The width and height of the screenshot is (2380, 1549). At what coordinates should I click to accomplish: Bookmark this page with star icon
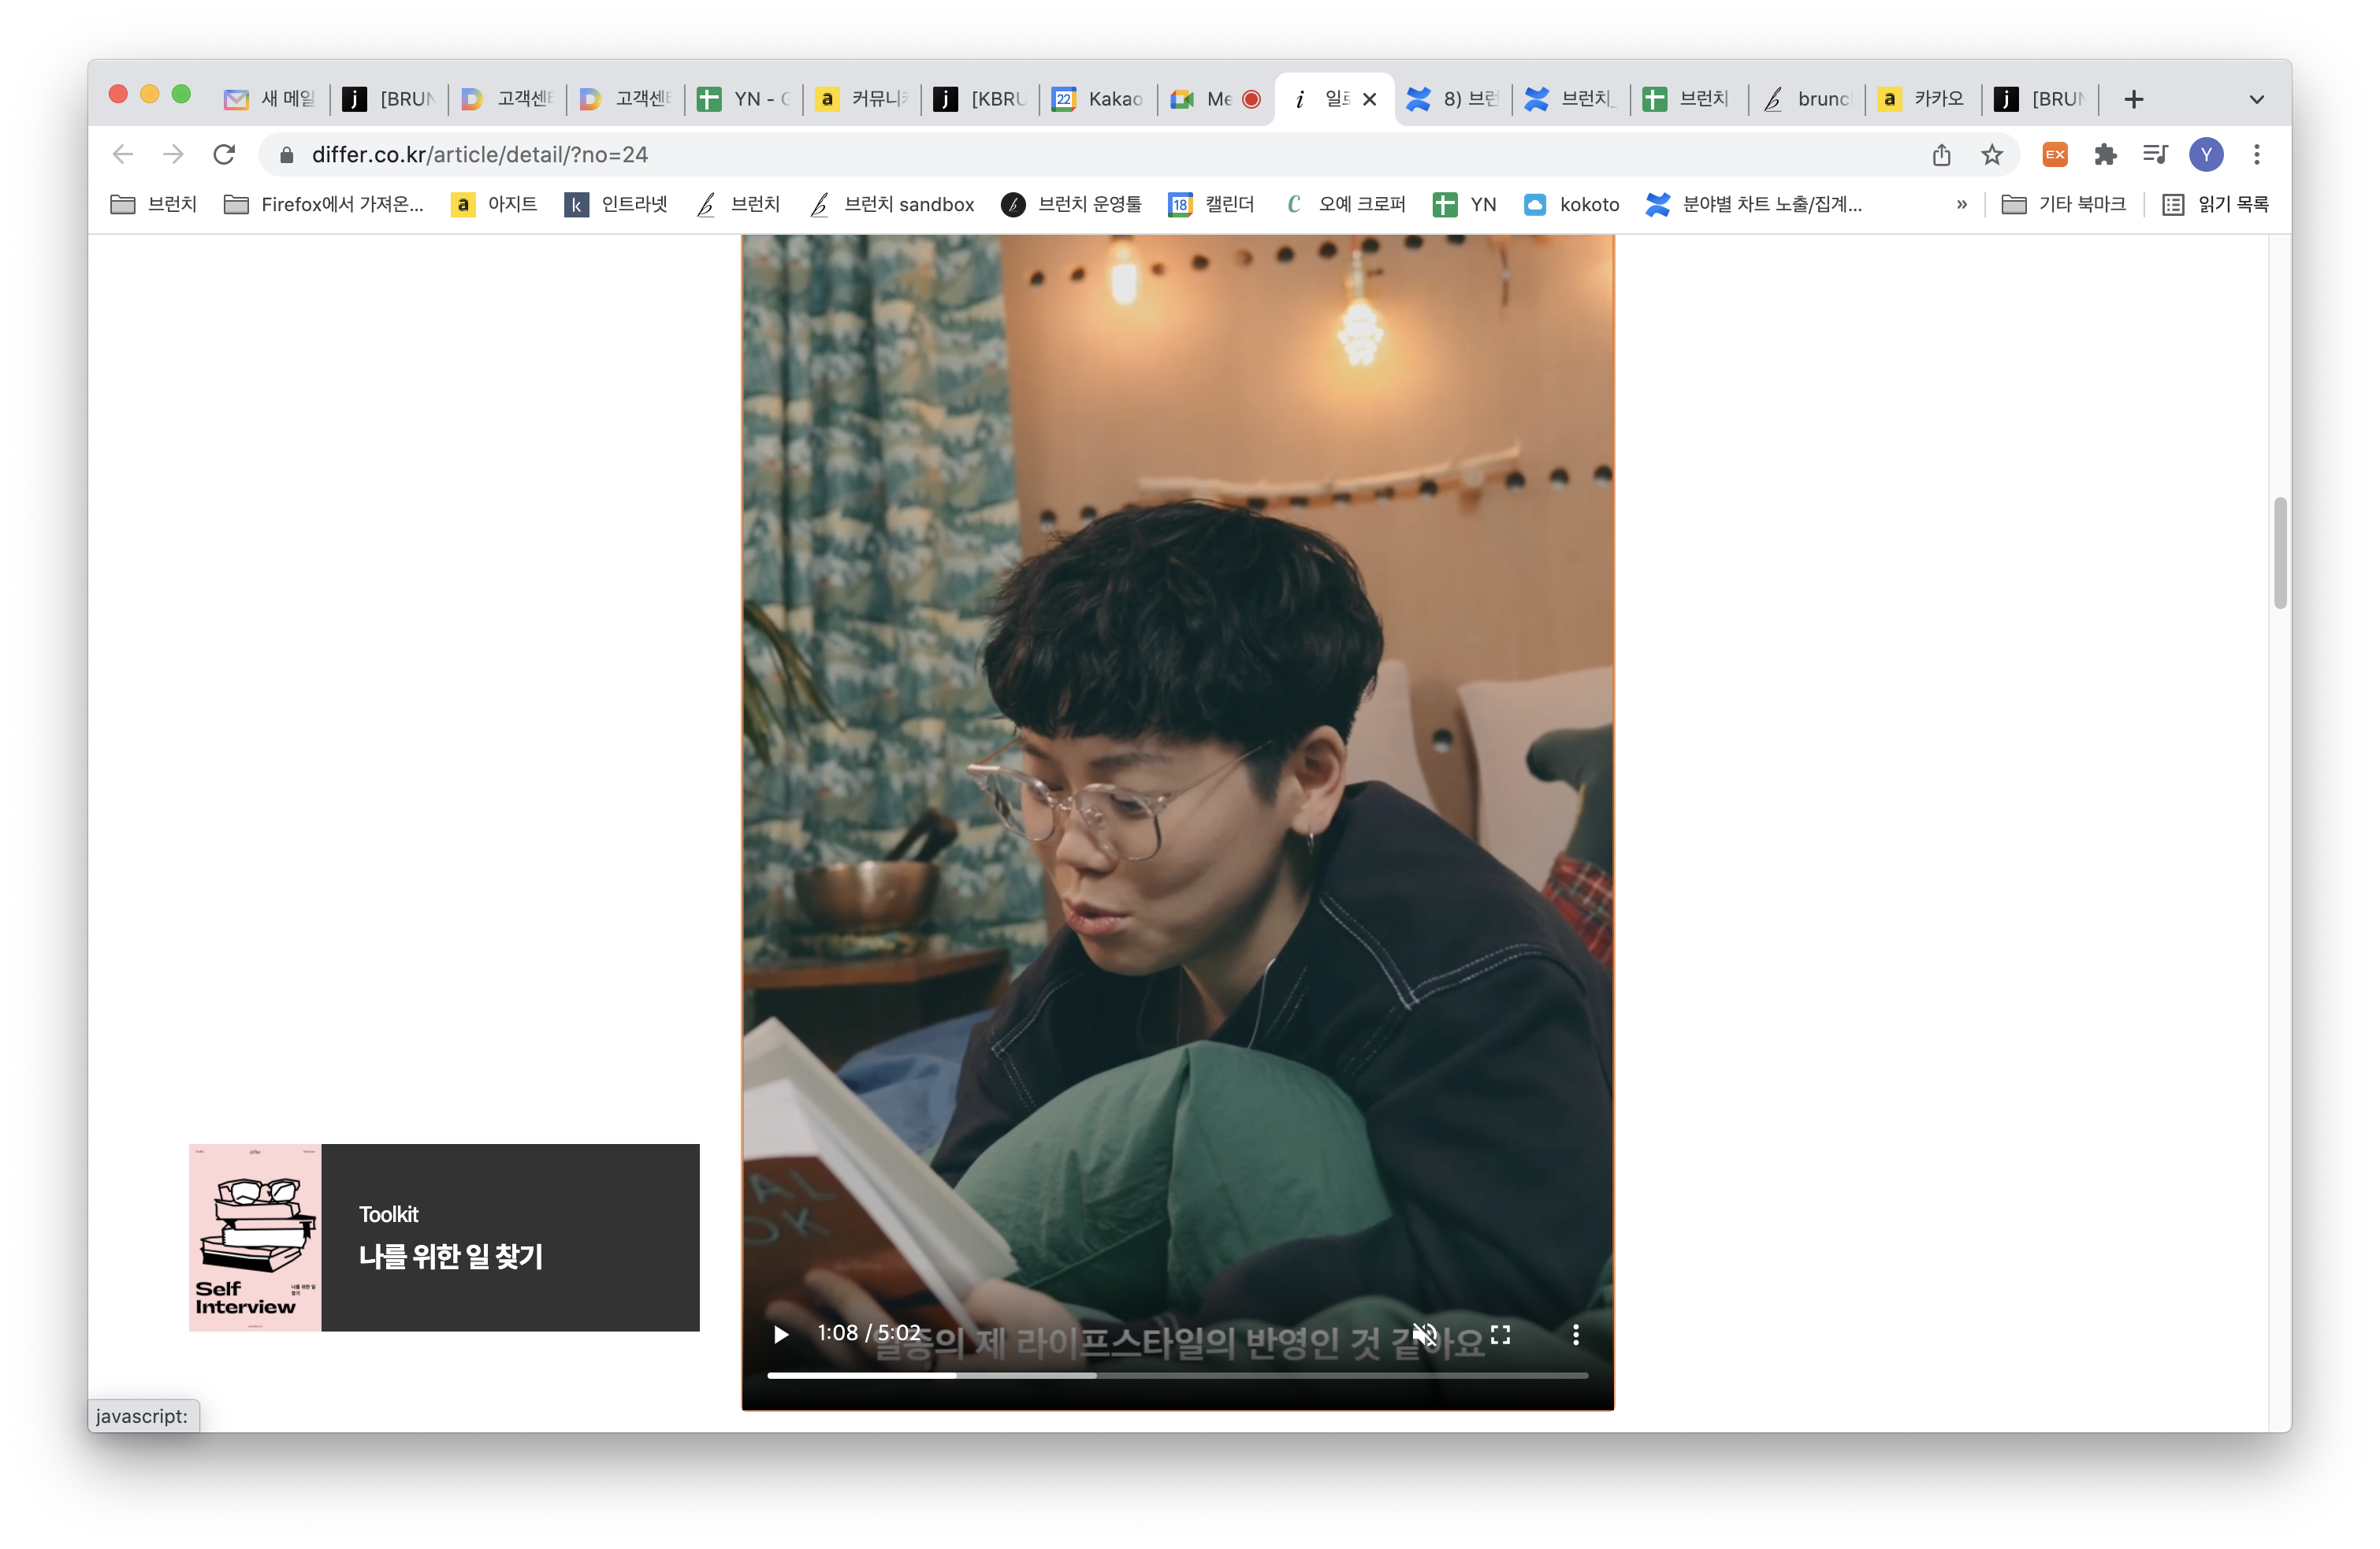click(1992, 154)
